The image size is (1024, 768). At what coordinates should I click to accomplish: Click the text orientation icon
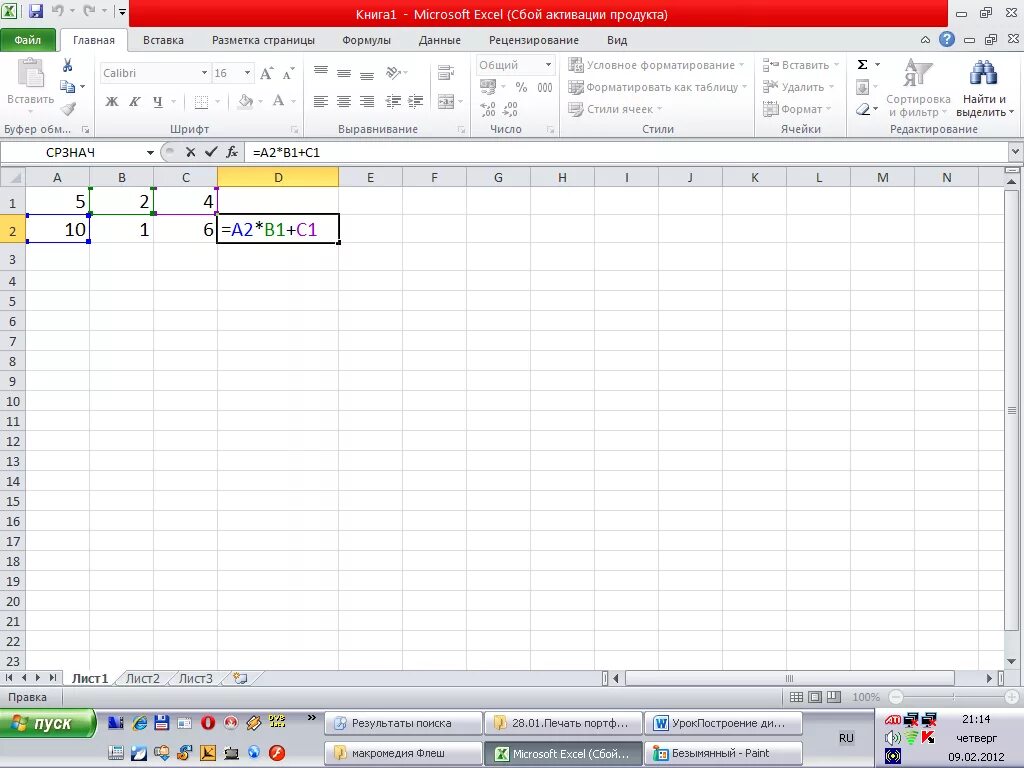click(394, 72)
